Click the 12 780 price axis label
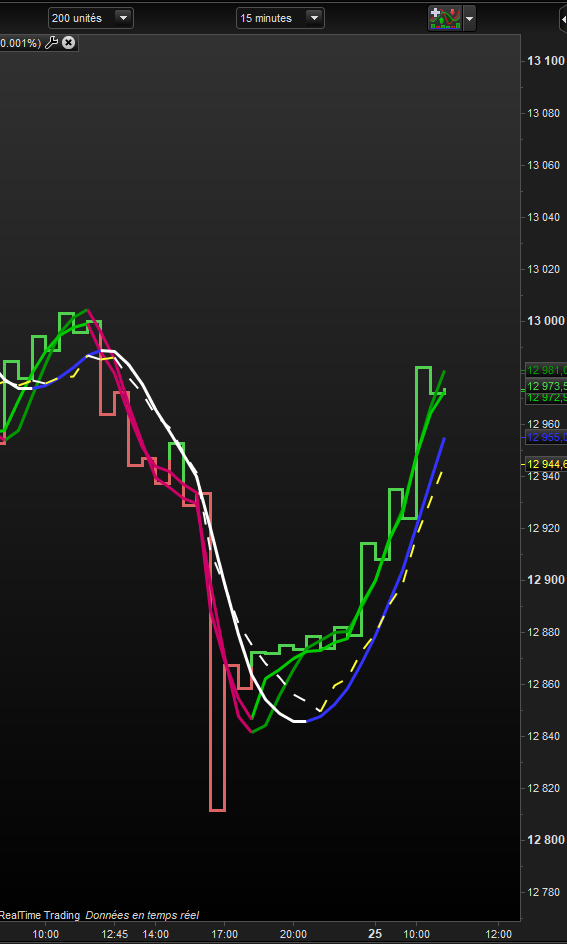The height and width of the screenshot is (944, 567). pyautogui.click(x=546, y=892)
